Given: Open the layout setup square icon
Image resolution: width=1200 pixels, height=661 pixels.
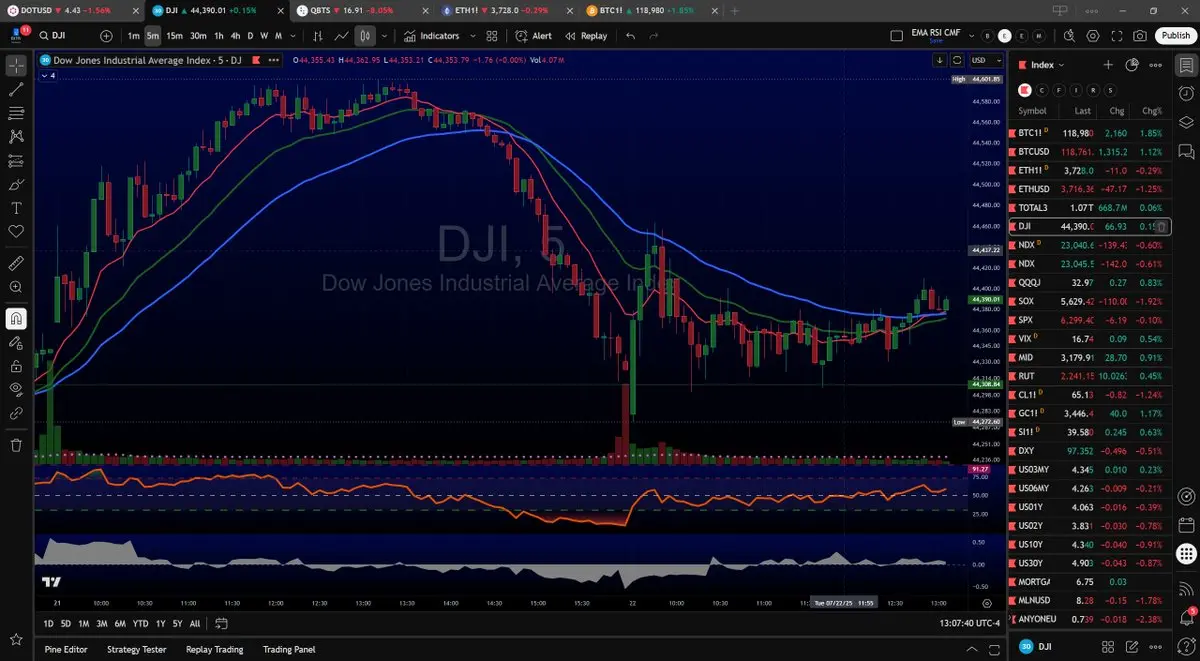Looking at the screenshot, I should click(x=896, y=36).
